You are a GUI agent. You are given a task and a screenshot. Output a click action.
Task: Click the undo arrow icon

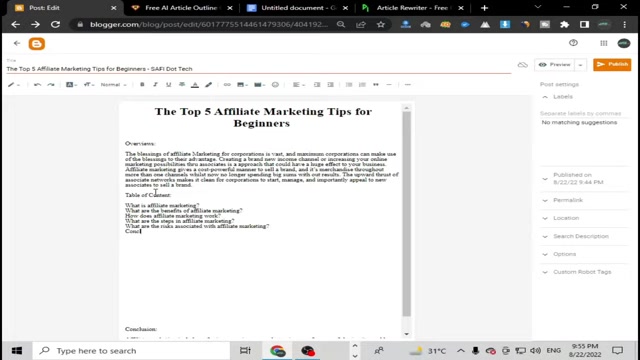(x=37, y=84)
